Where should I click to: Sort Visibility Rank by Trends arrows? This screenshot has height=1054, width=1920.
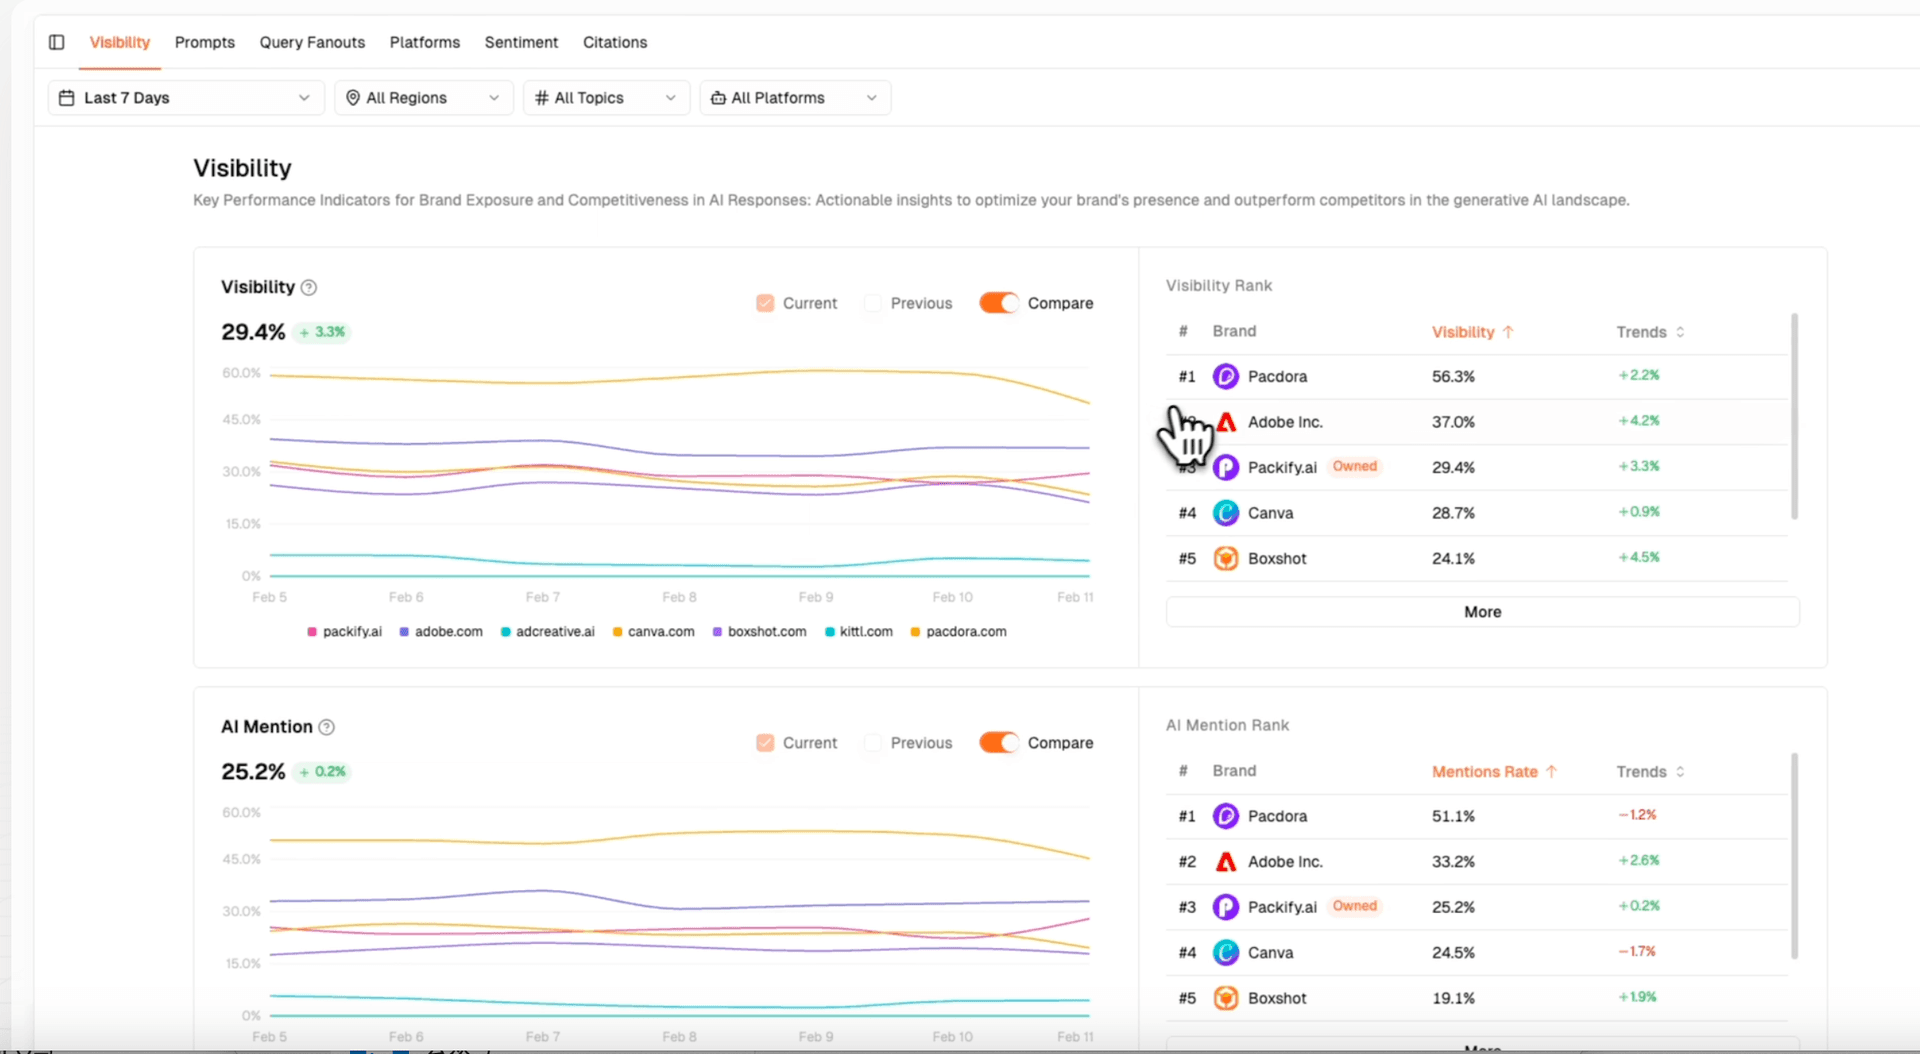[x=1680, y=332]
